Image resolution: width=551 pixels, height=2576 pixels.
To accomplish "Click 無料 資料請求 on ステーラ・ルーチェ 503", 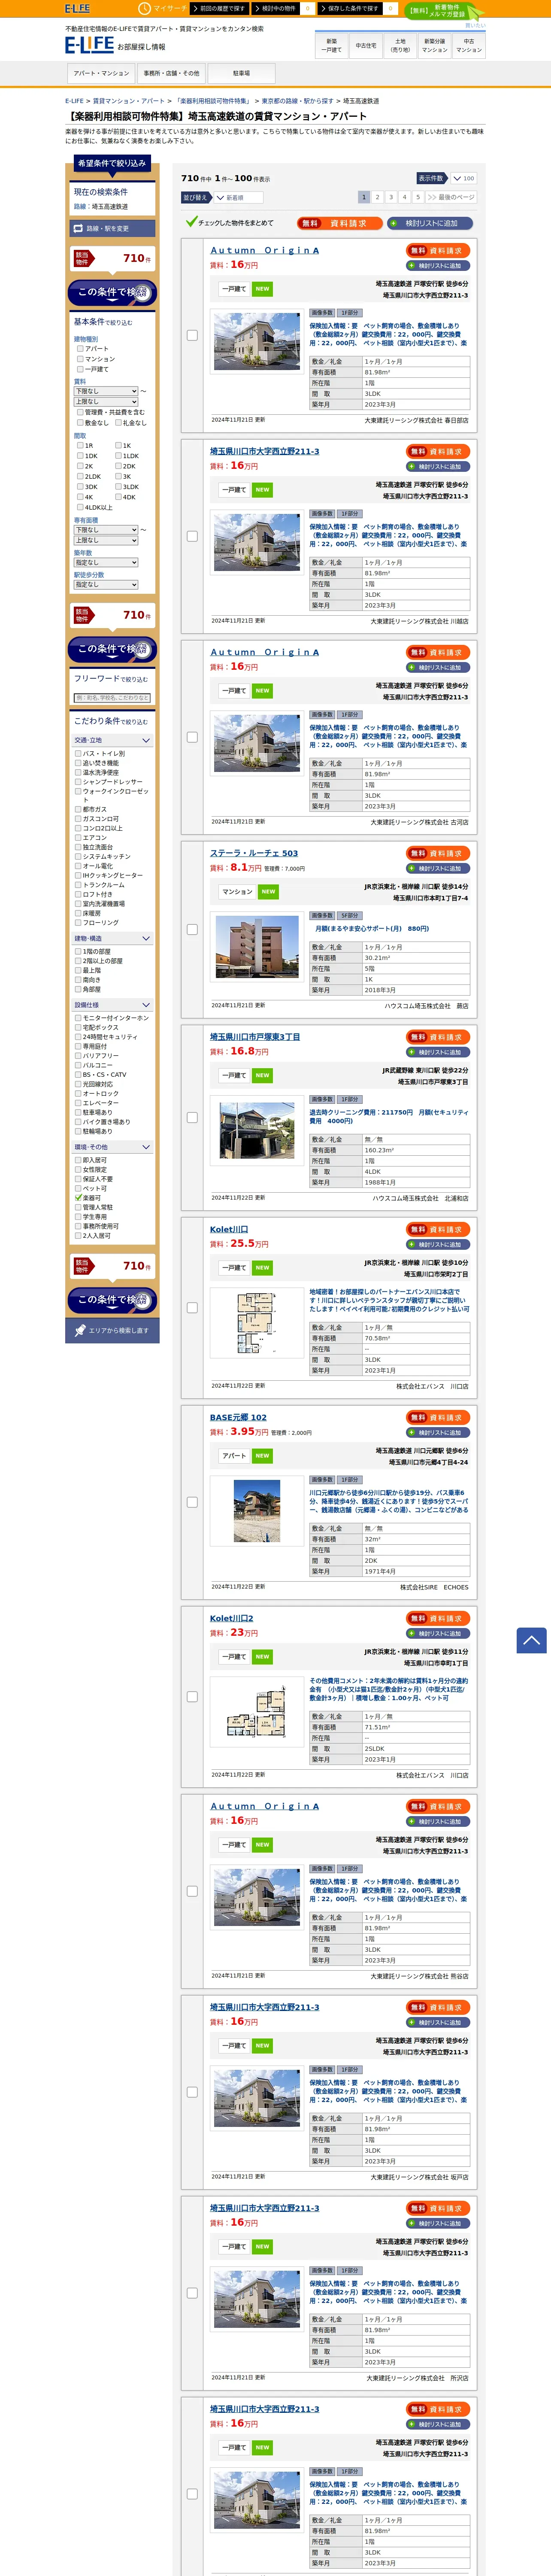I will [438, 853].
